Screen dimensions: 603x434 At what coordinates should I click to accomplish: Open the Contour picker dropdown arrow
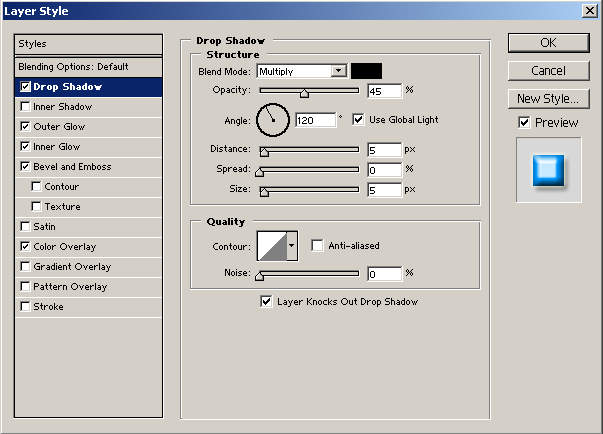click(292, 246)
